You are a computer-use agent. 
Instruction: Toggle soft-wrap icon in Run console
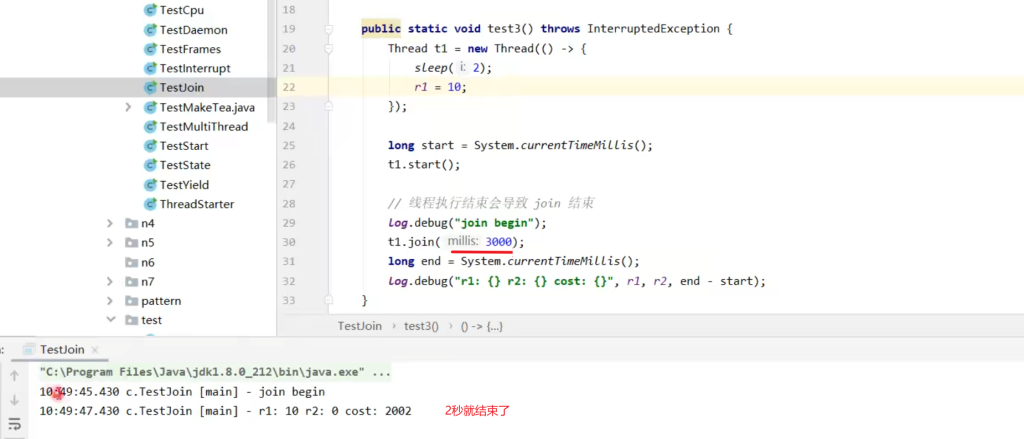pyautogui.click(x=14, y=425)
